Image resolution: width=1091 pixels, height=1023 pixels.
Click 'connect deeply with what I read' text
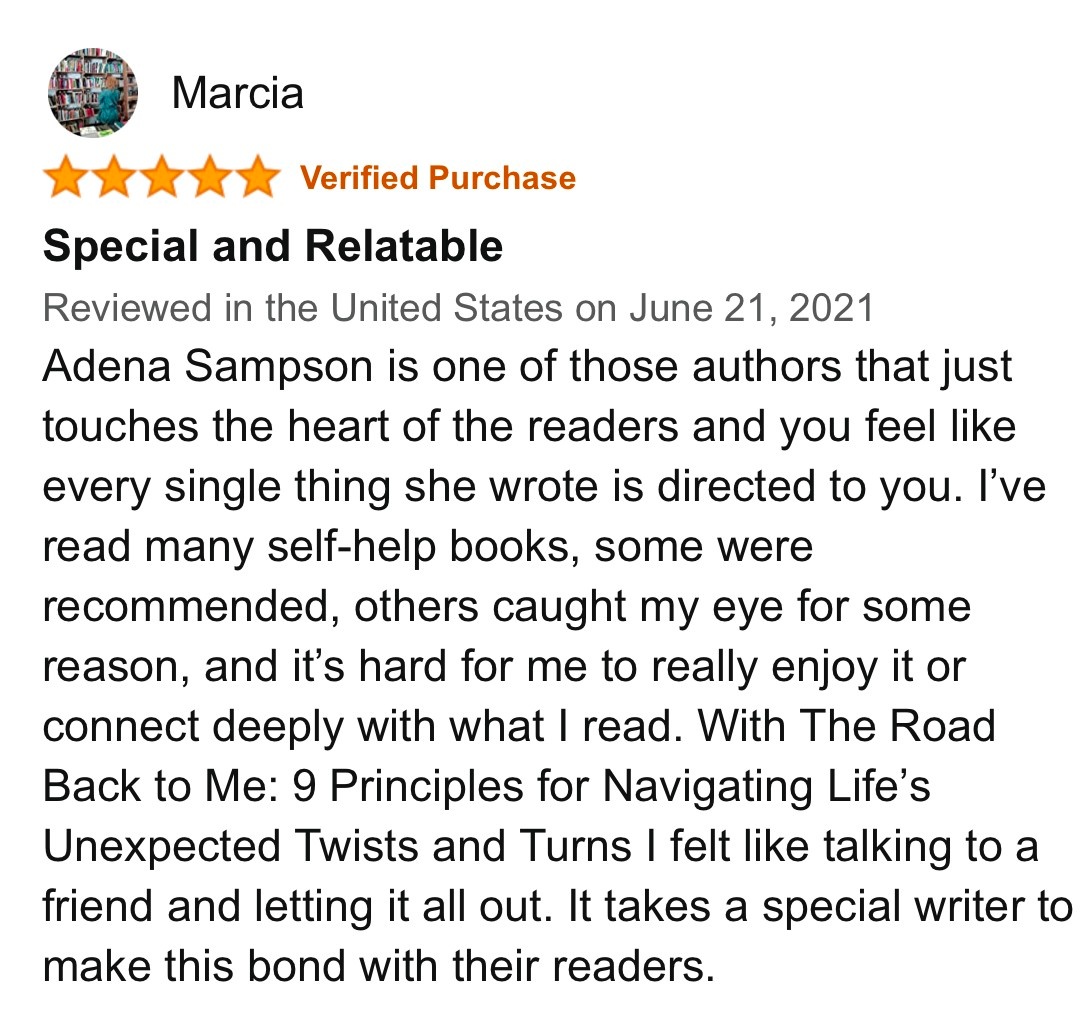(x=362, y=727)
